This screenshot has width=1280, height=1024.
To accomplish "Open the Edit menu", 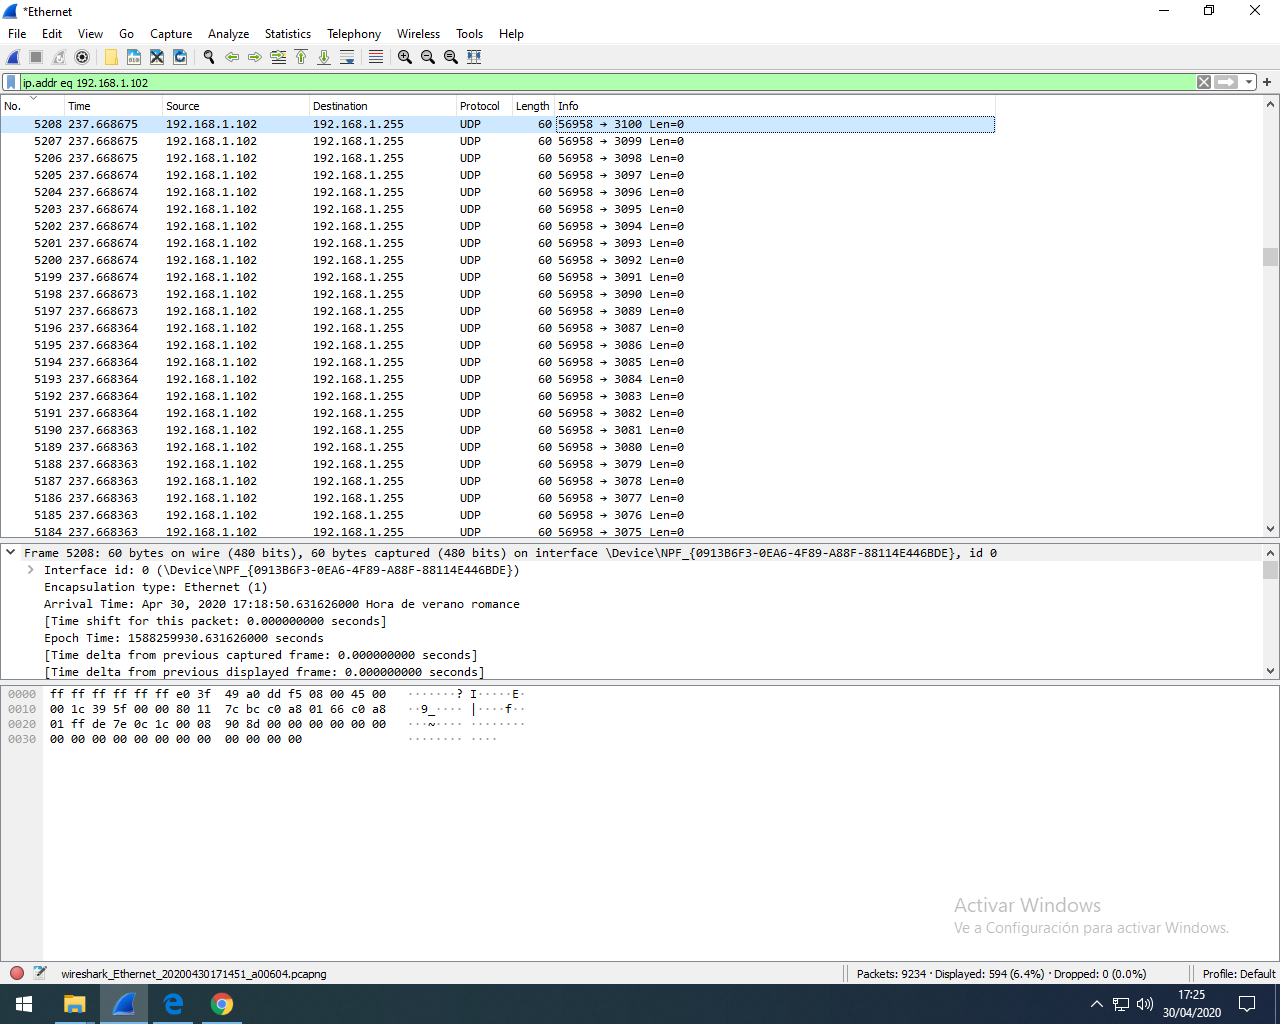I will pos(52,34).
